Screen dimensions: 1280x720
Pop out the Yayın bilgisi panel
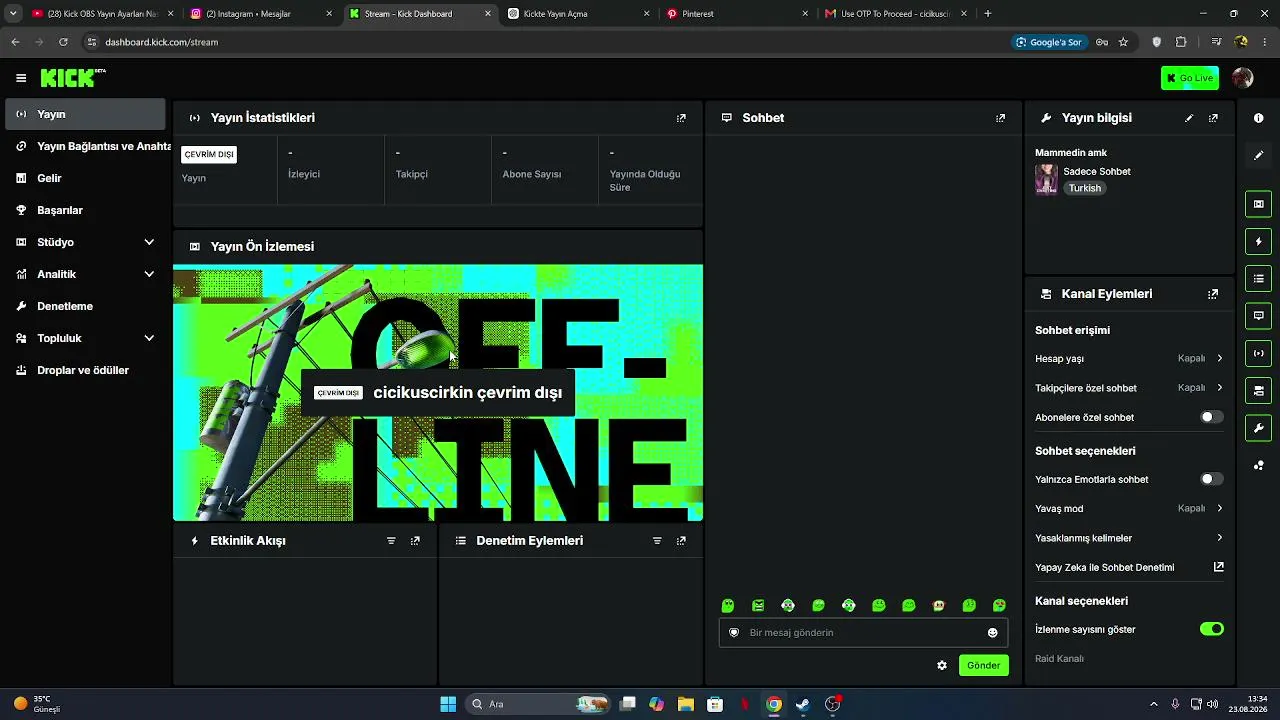point(1213,118)
